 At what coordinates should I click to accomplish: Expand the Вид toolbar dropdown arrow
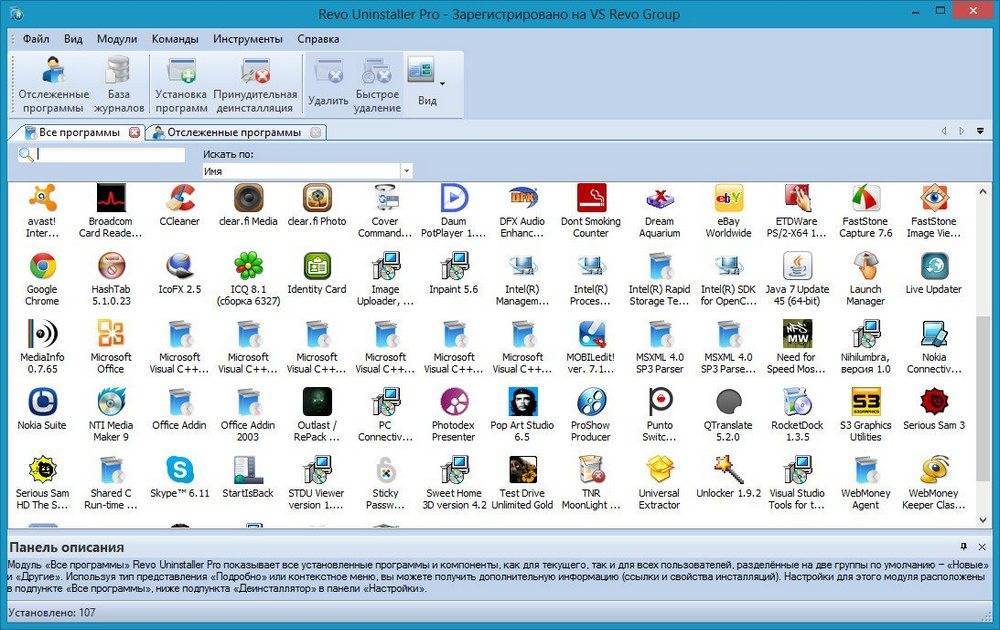443,84
